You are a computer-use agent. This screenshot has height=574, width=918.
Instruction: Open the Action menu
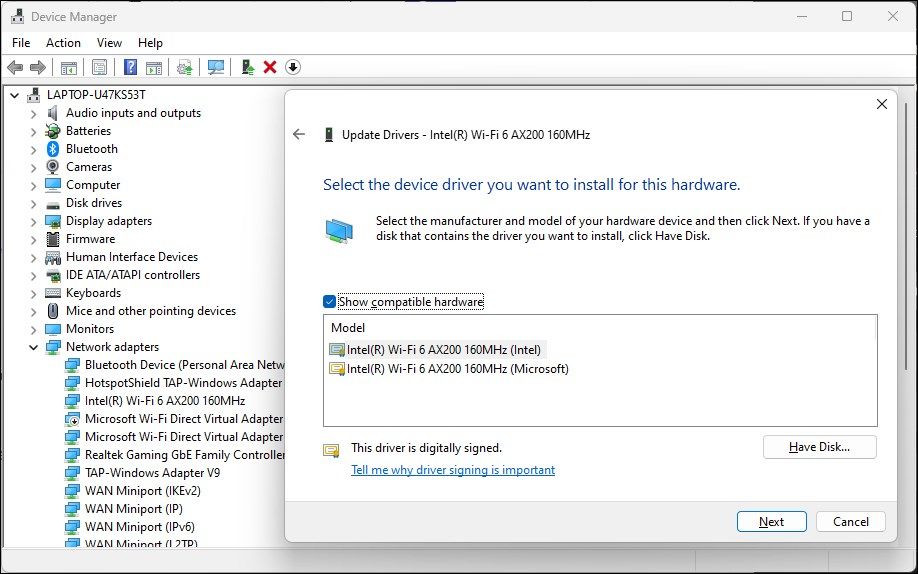tap(63, 43)
